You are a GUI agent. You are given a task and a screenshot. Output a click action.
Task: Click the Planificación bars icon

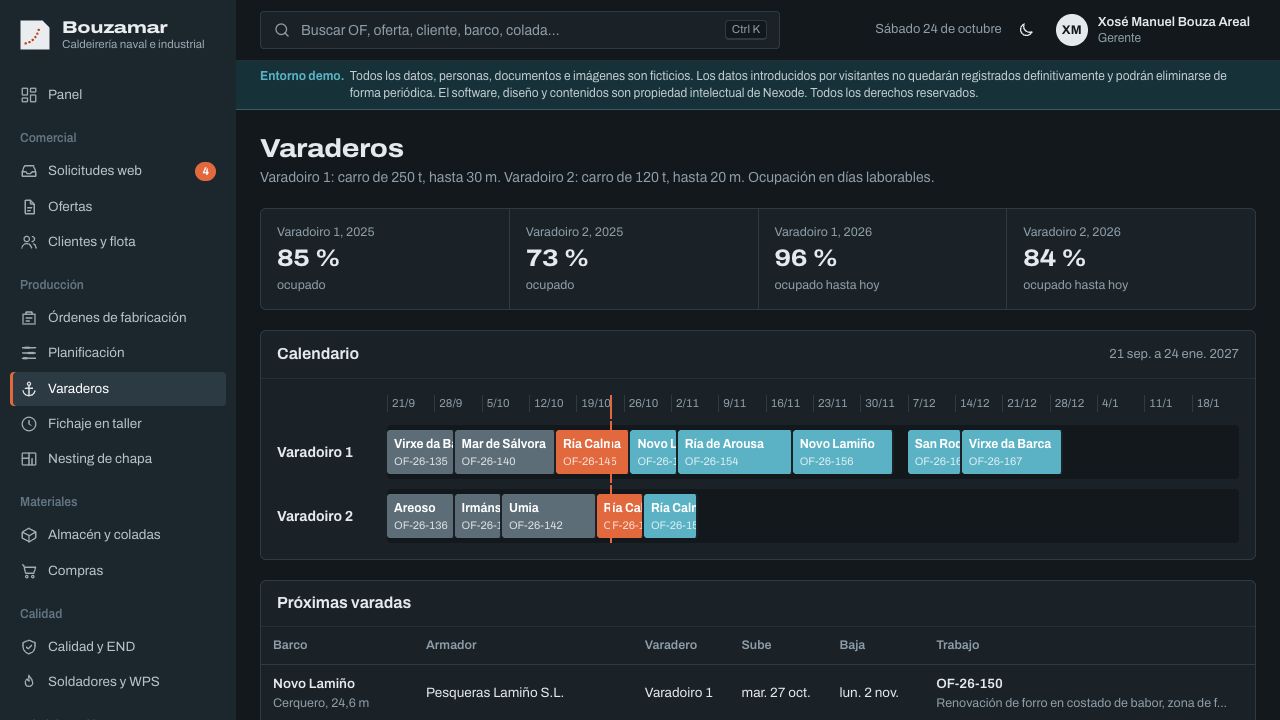(29, 353)
